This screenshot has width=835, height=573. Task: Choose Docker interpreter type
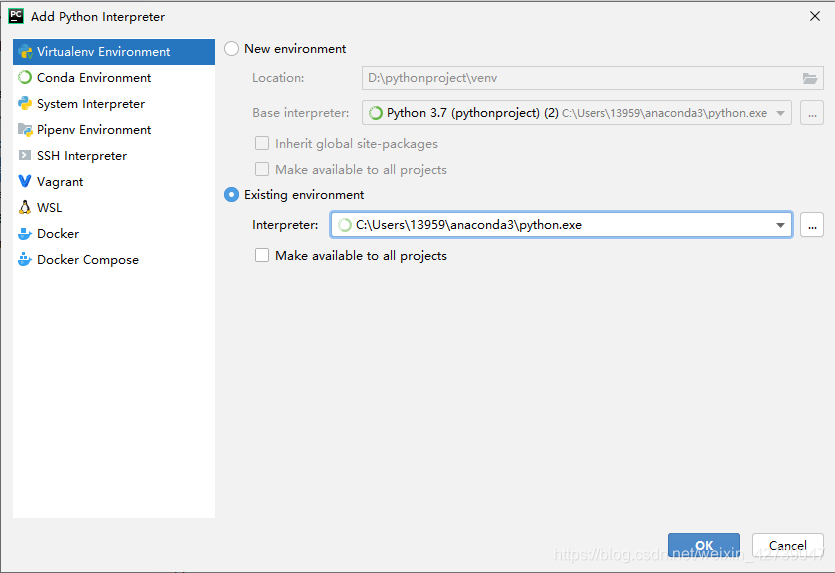[114, 234]
